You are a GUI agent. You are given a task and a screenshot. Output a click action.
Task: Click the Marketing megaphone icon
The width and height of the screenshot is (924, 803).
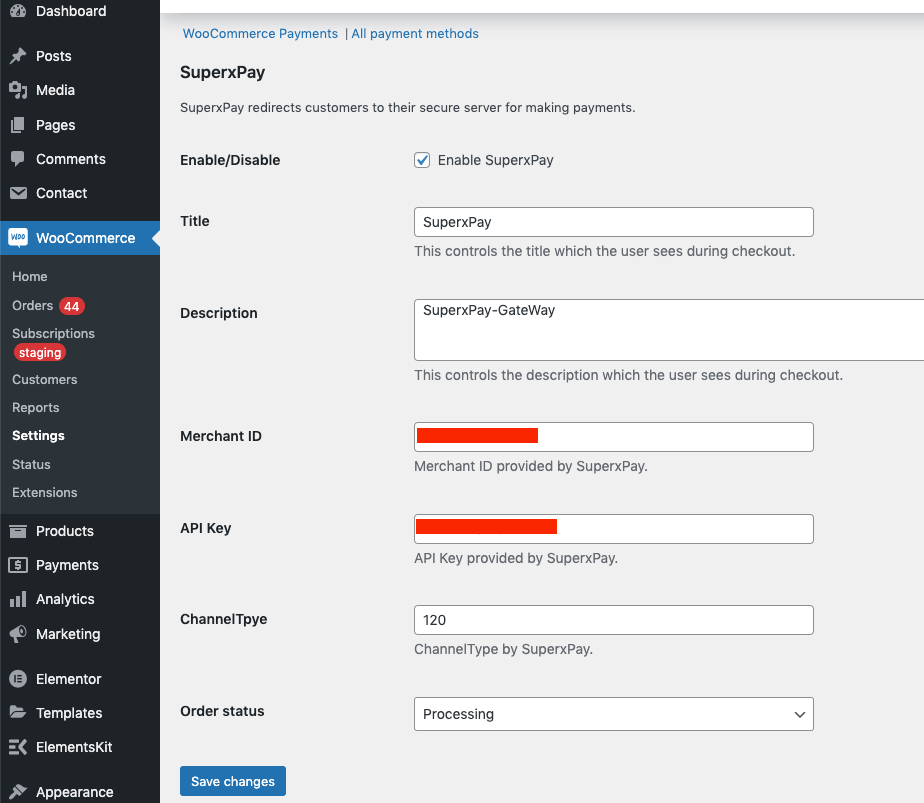[x=18, y=634]
